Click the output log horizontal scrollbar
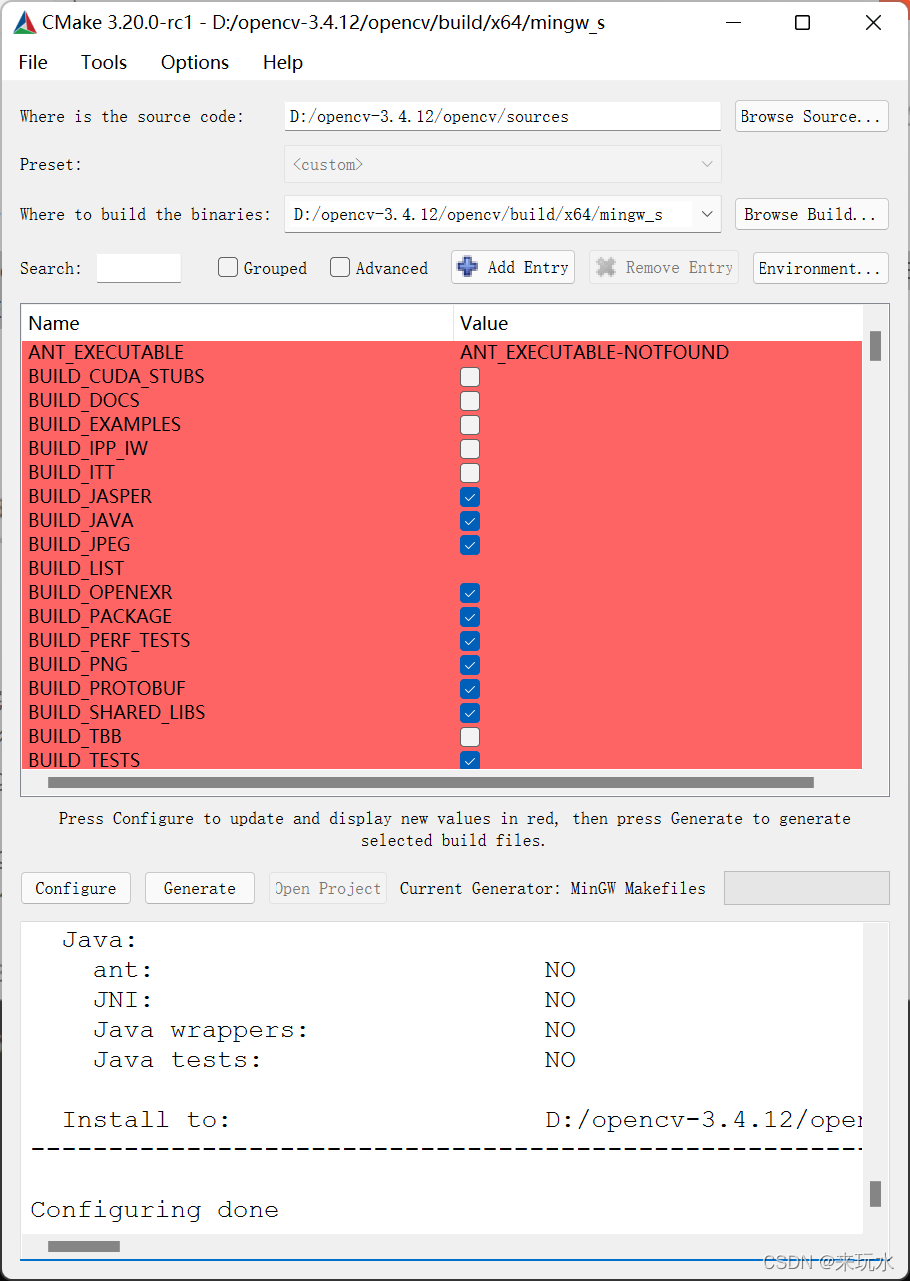 (x=84, y=1246)
